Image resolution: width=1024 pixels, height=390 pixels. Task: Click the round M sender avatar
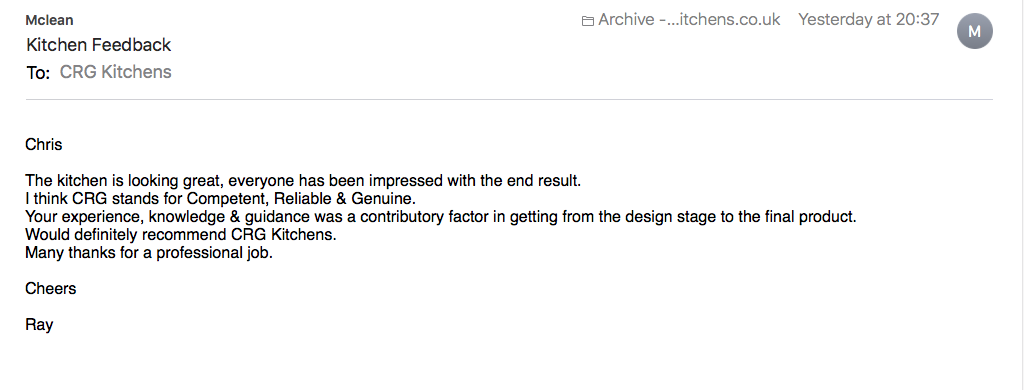point(974,31)
